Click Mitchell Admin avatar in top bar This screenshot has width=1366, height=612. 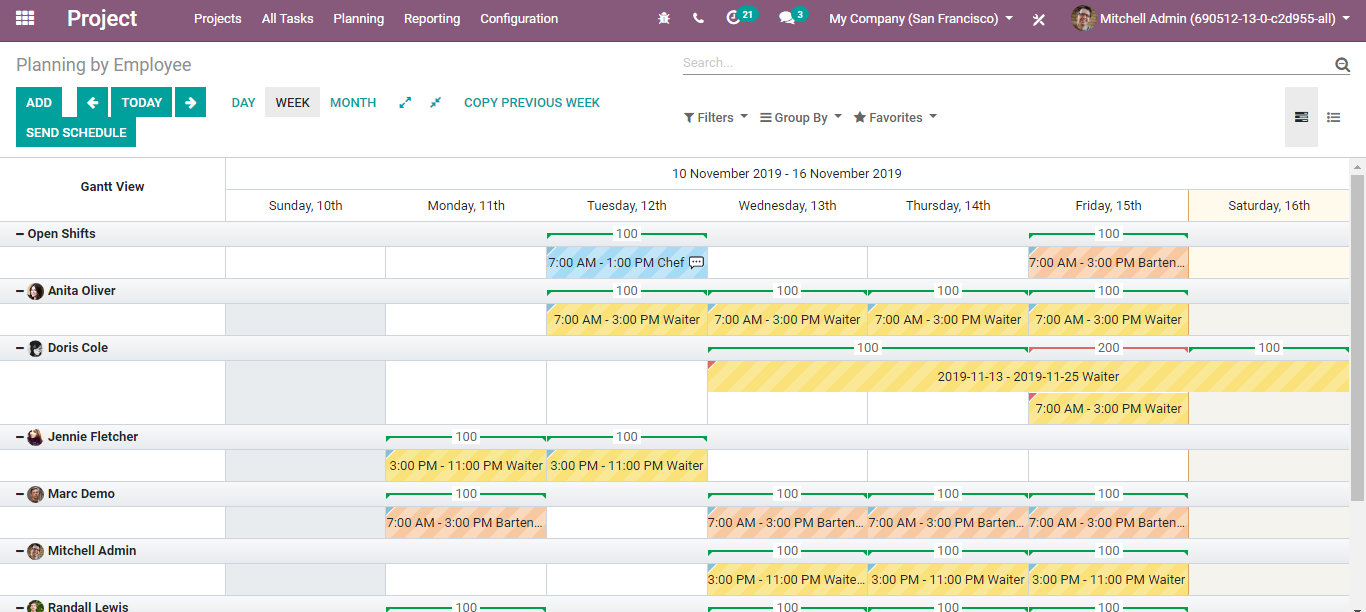(1083, 18)
